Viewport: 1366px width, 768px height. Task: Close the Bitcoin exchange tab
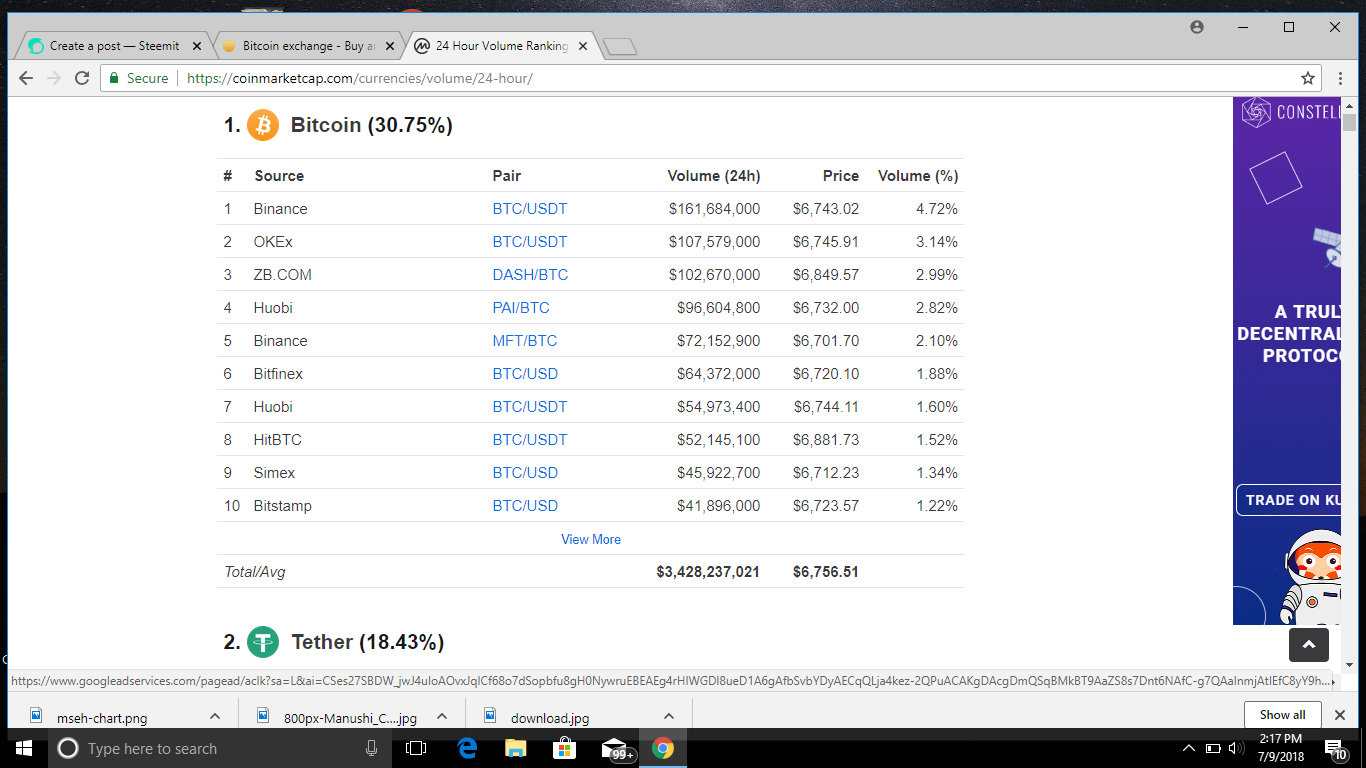390,46
